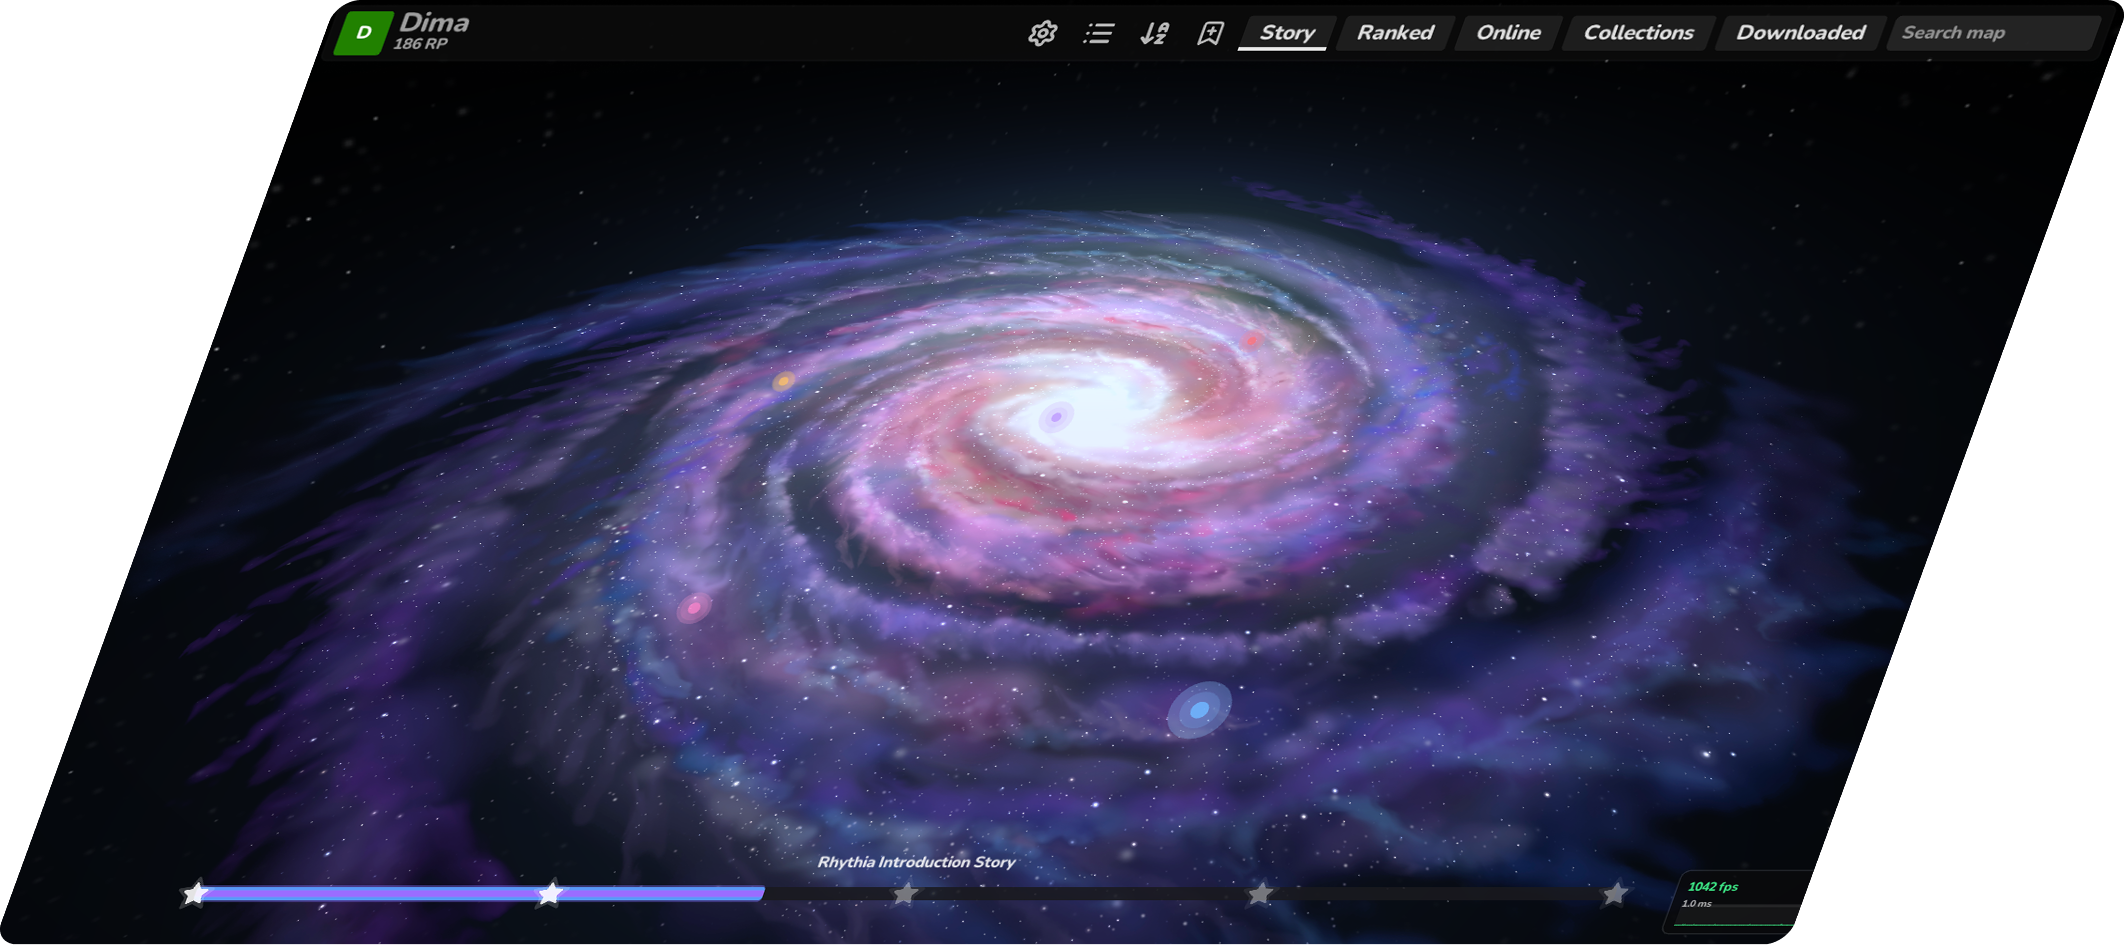The height and width of the screenshot is (945, 2125).
Task: Select the pink map node on the galaxy
Action: (x=694, y=607)
